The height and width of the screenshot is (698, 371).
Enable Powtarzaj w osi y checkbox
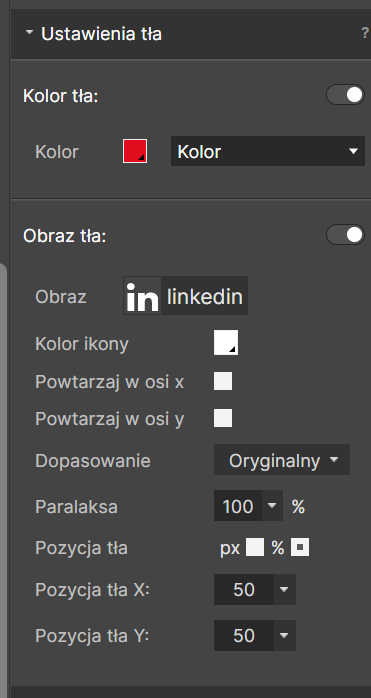(223, 418)
